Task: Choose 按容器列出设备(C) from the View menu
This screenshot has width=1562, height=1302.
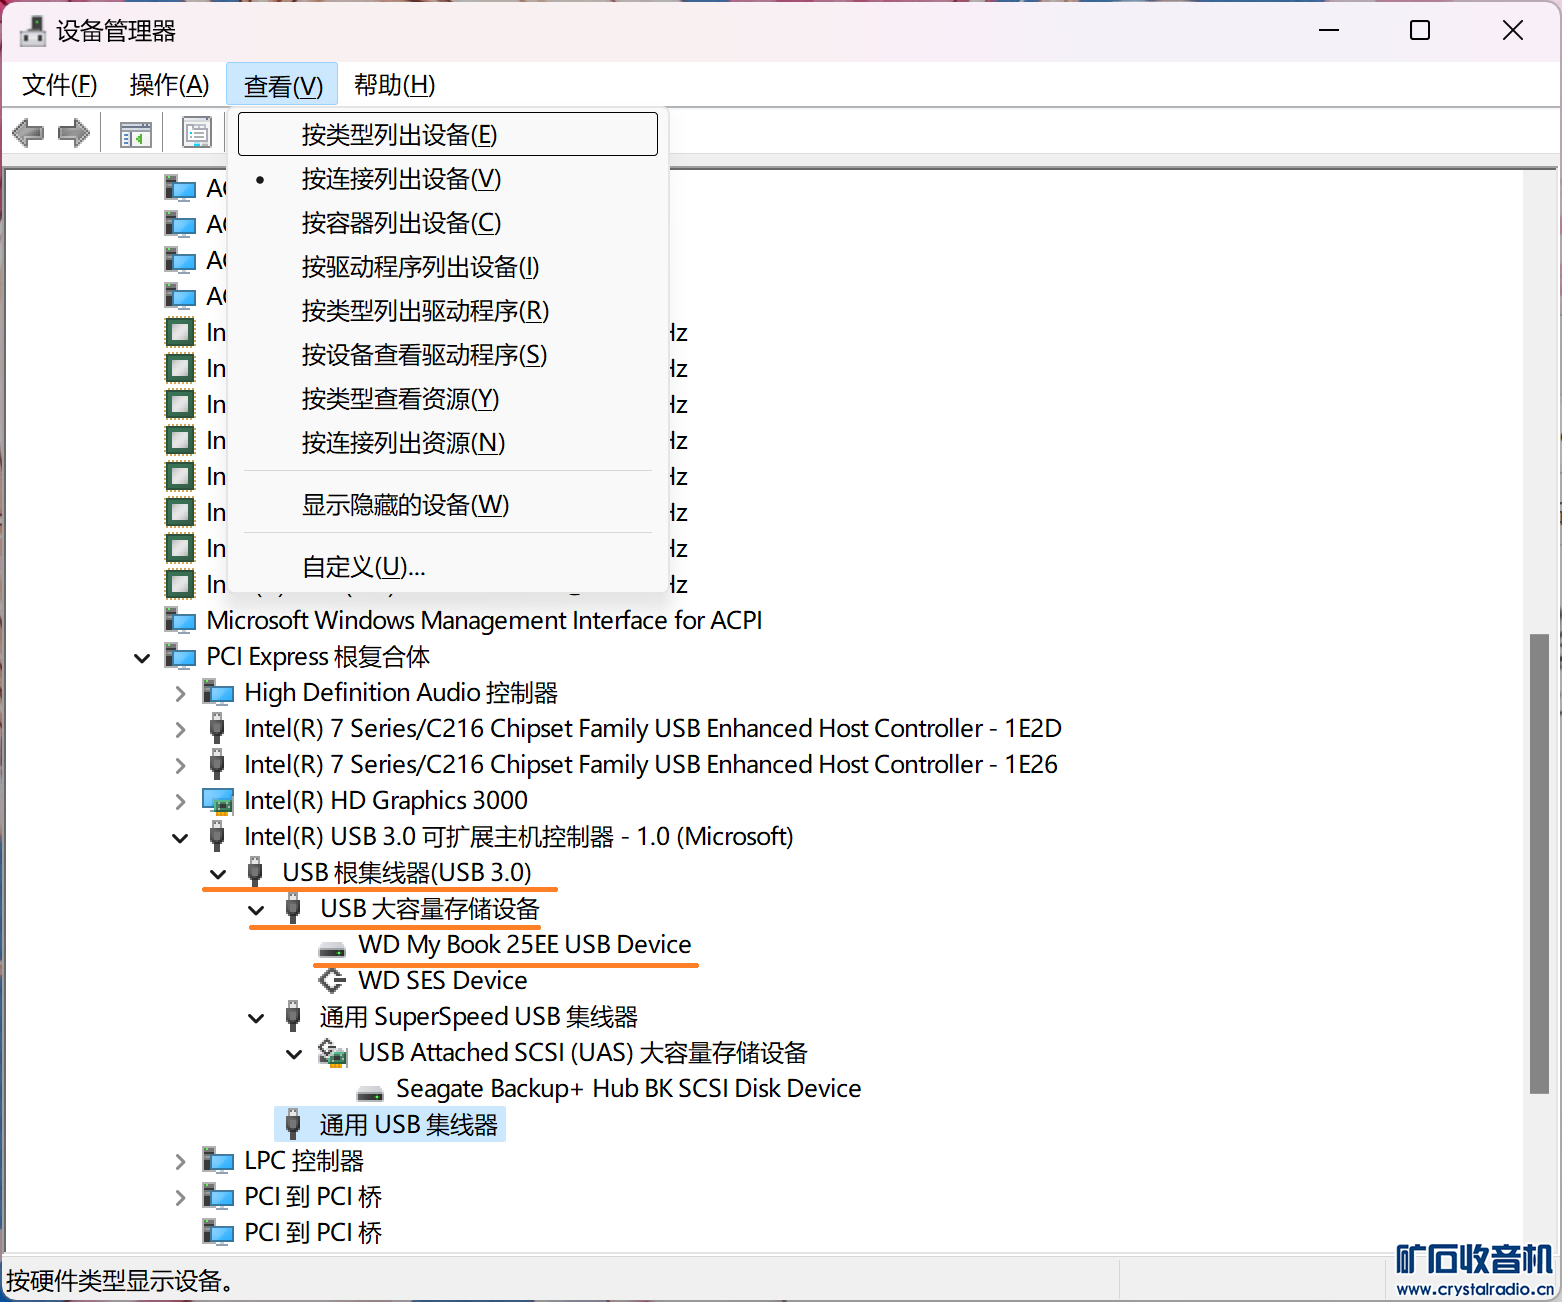Action: pos(448,223)
